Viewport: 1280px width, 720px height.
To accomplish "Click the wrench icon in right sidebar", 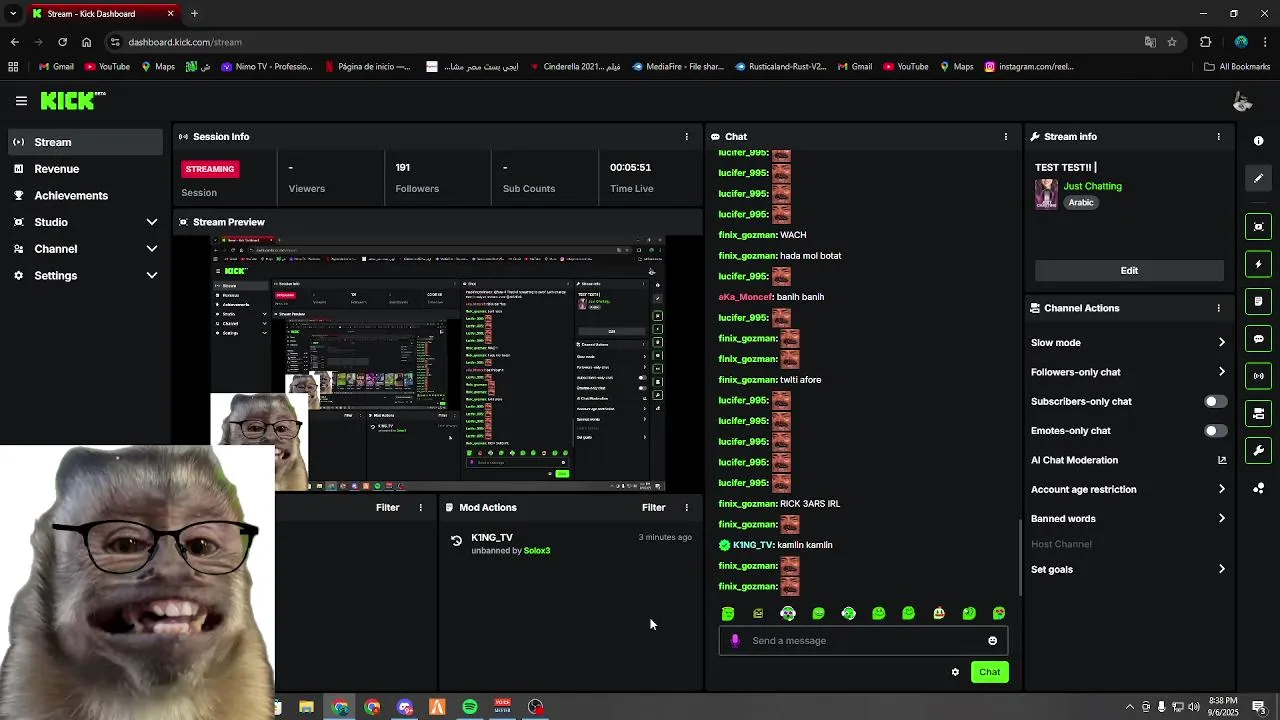I will point(1258,451).
